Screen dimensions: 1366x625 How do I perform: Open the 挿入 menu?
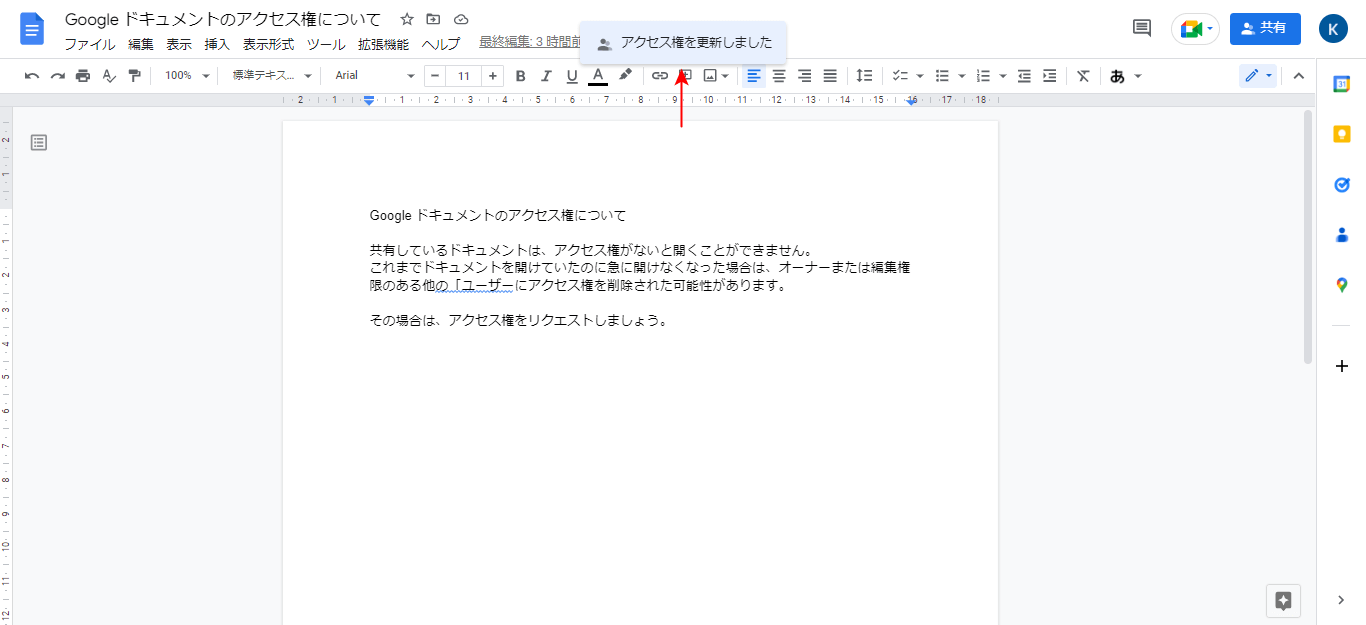217,44
